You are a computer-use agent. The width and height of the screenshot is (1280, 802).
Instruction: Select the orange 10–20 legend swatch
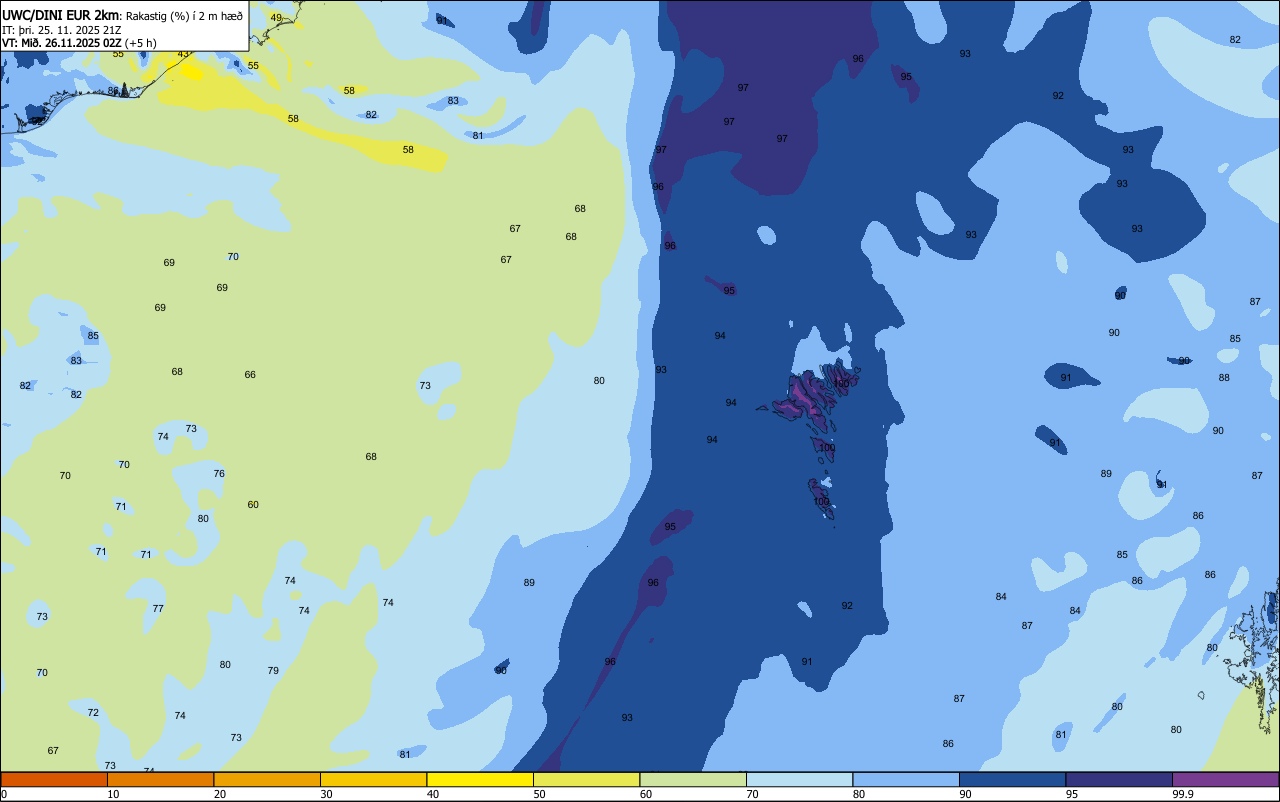[x=160, y=779]
